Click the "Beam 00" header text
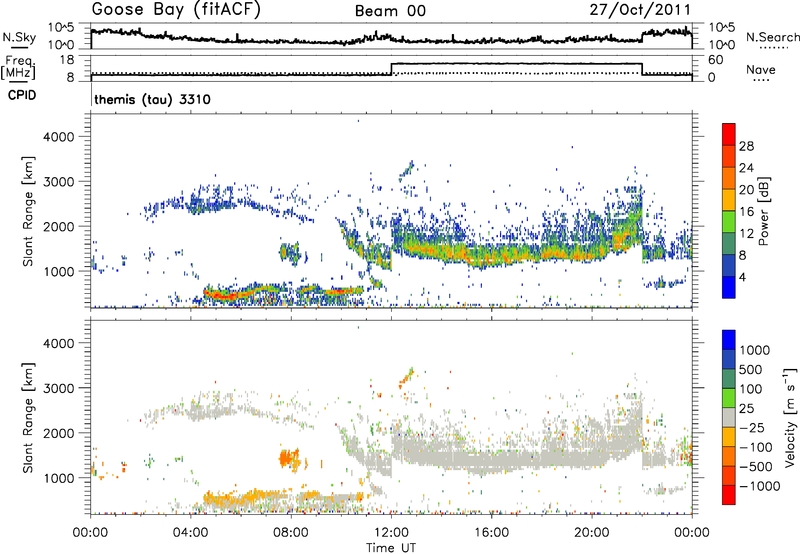Image resolution: width=800 pixels, height=554 pixels. click(x=390, y=11)
